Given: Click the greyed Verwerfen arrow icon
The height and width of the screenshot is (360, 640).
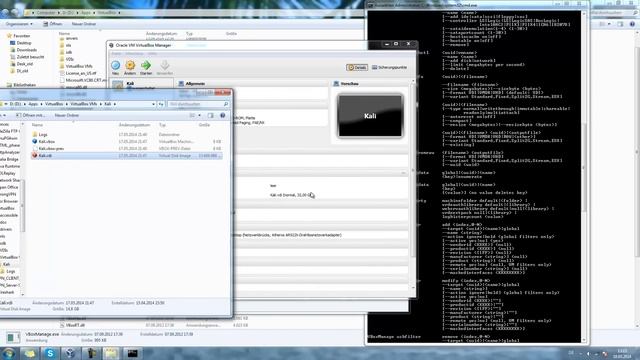Looking at the screenshot, I should pos(164,66).
